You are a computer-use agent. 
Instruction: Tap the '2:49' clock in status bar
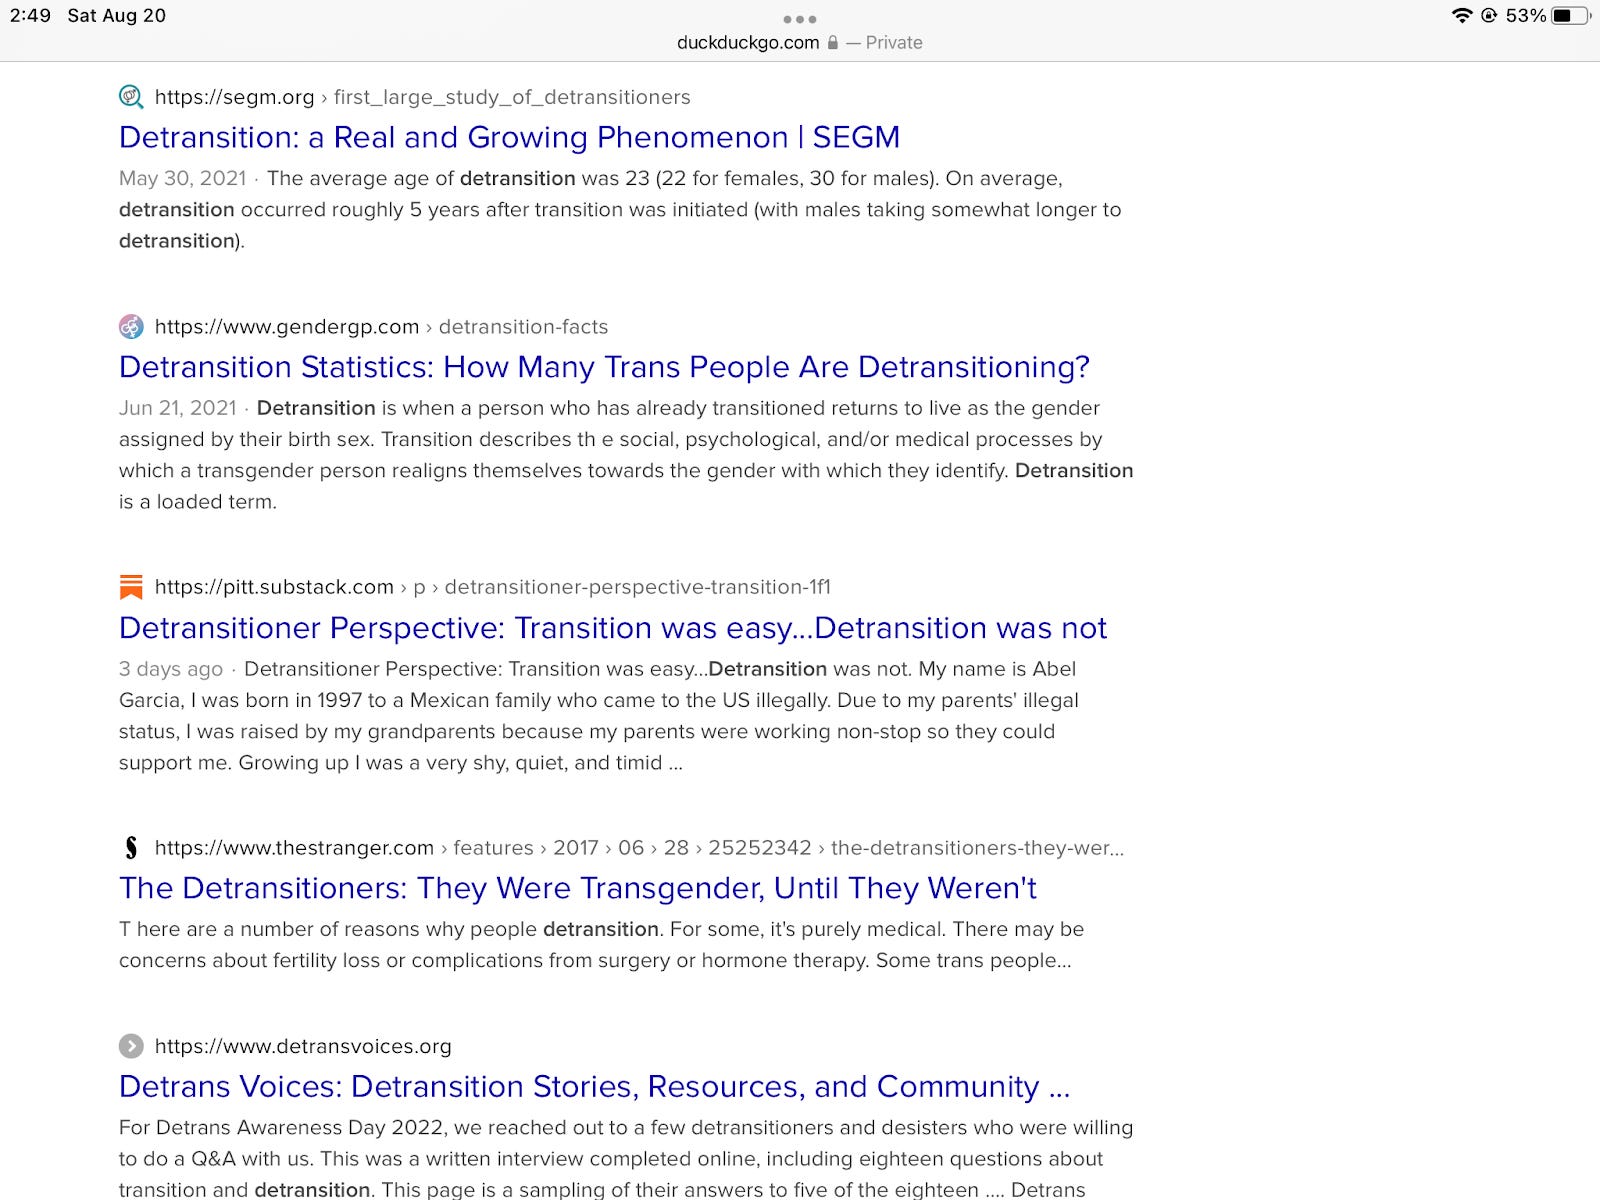coord(30,15)
